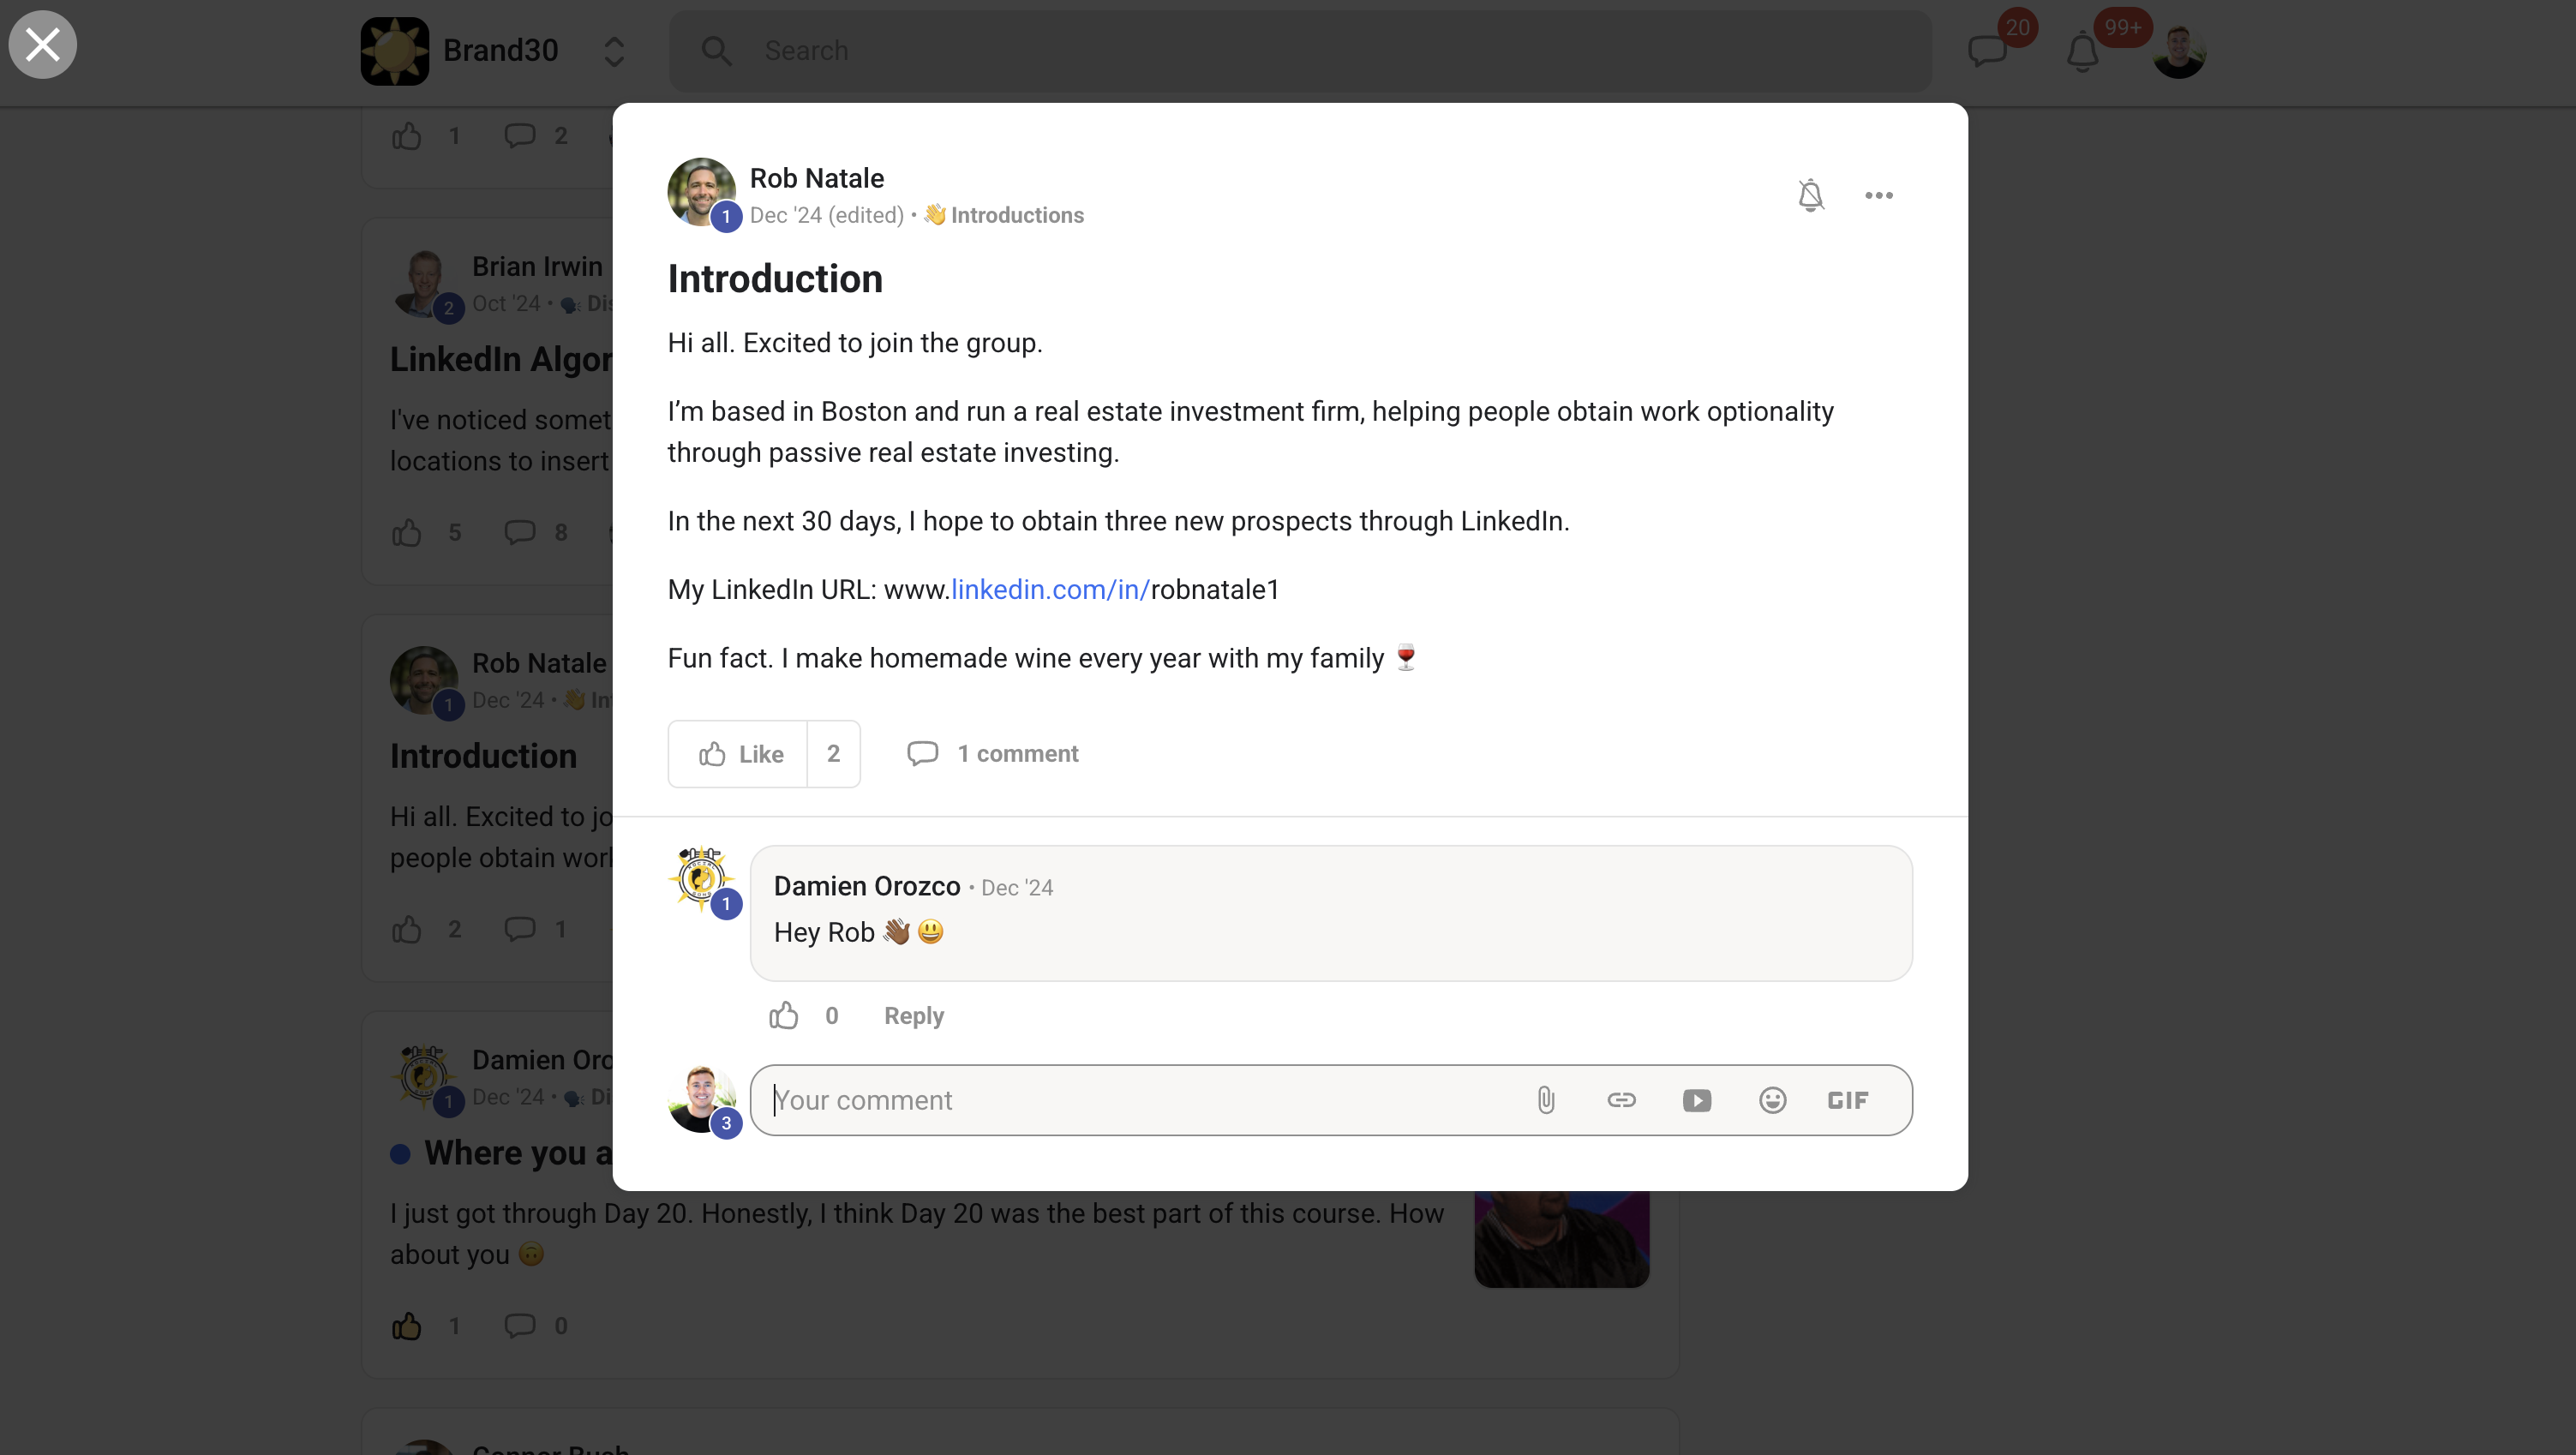Image resolution: width=2576 pixels, height=1455 pixels.
Task: Click inside the Your comment field
Action: (1100, 1099)
